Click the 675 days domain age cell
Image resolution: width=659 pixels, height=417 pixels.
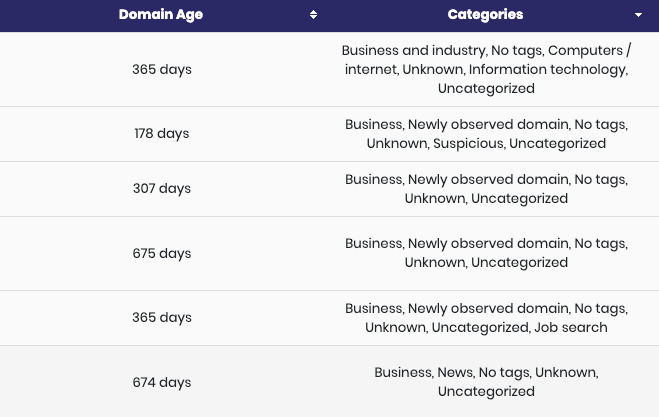pos(162,253)
